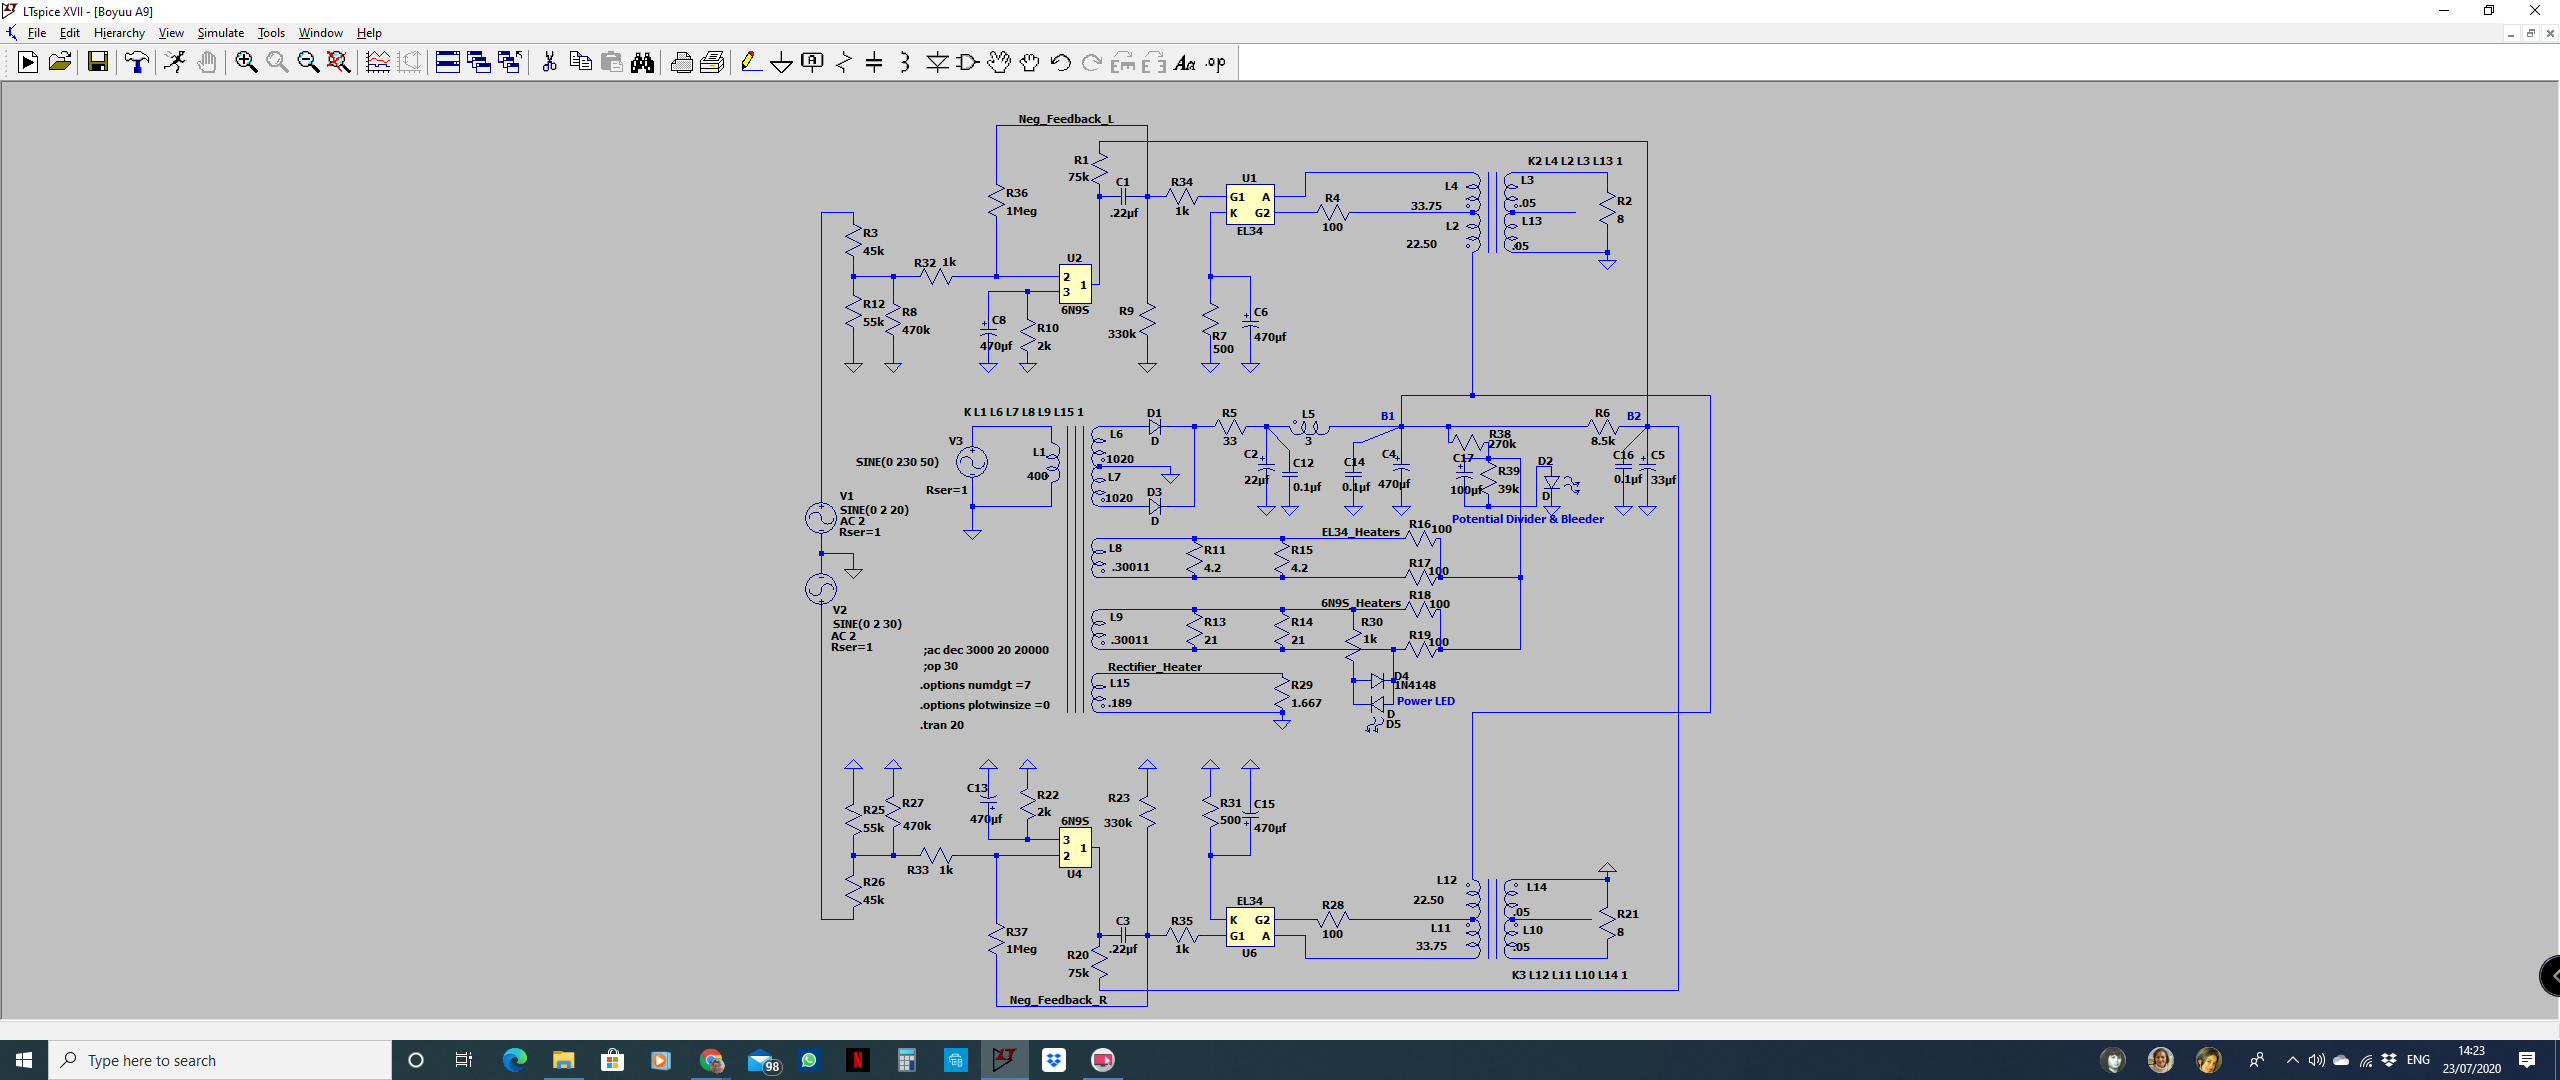This screenshot has width=2560, height=1080.
Task: Click the U2 6N9S tube component
Action: (1075, 284)
